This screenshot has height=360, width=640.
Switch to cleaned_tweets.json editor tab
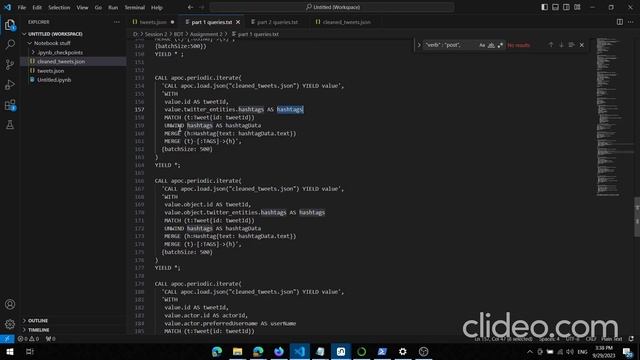pos(346,22)
